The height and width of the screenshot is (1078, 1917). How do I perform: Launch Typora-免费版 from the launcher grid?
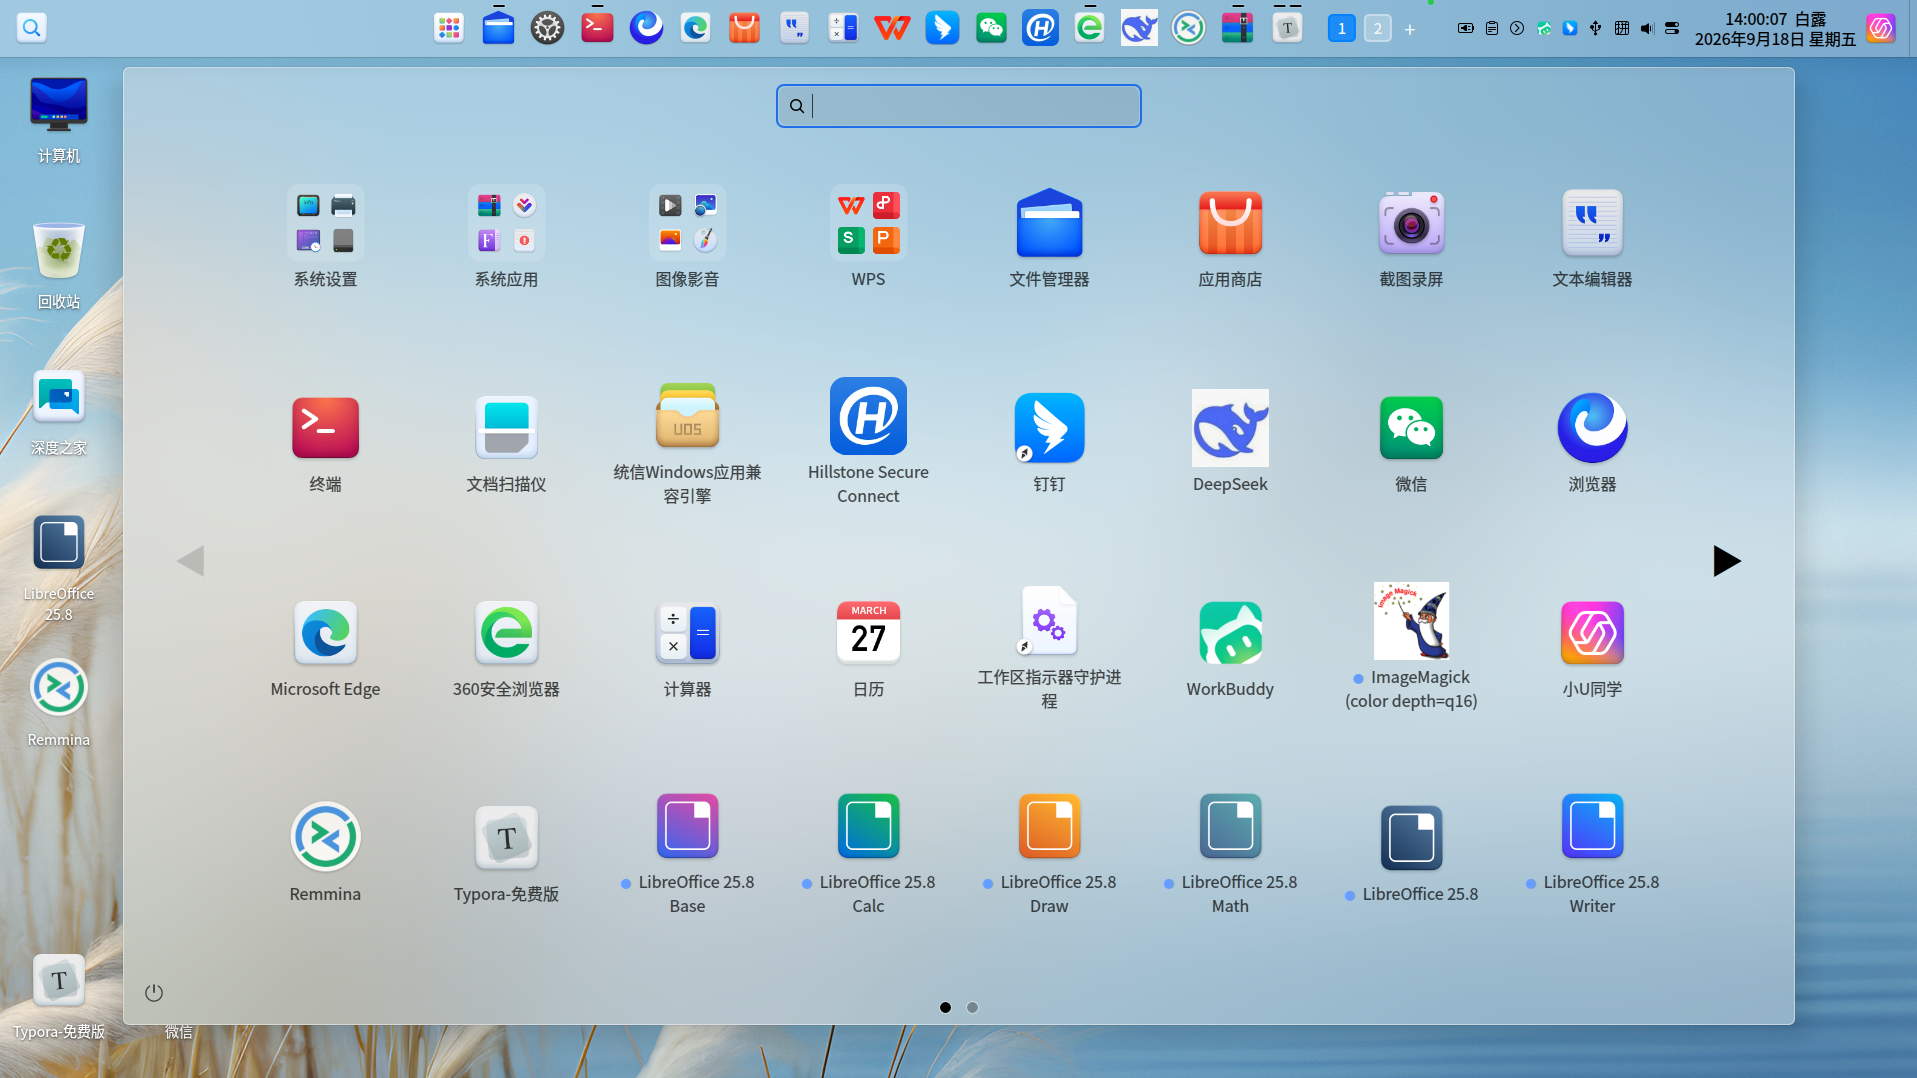[506, 838]
